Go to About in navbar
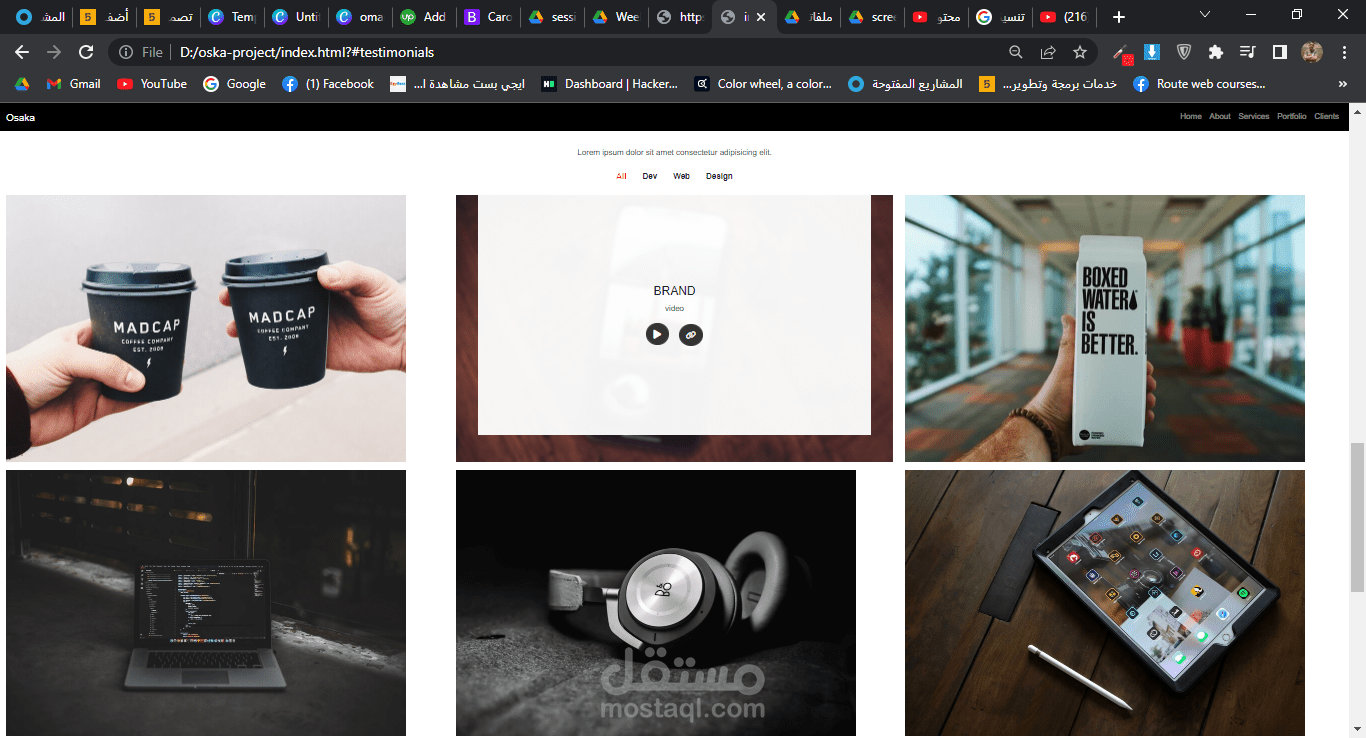The image size is (1366, 738). click(x=1219, y=117)
